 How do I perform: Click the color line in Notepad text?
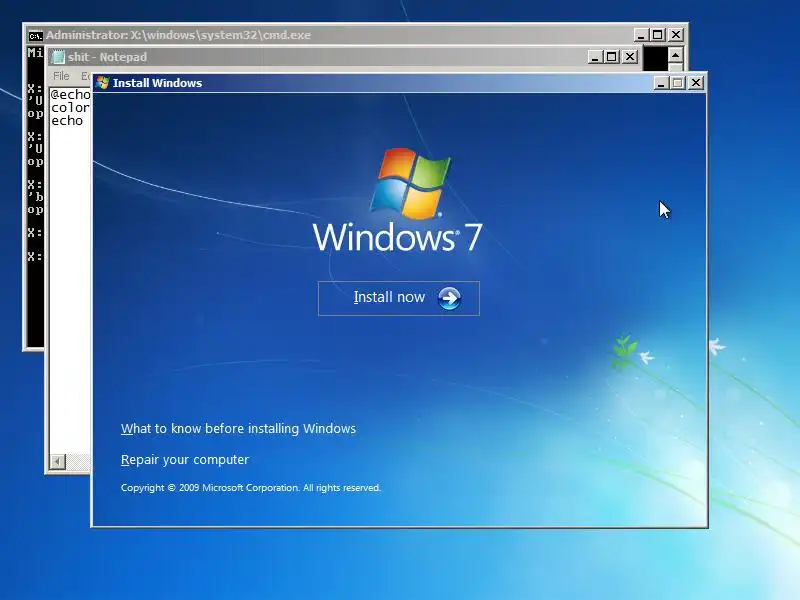(70, 108)
